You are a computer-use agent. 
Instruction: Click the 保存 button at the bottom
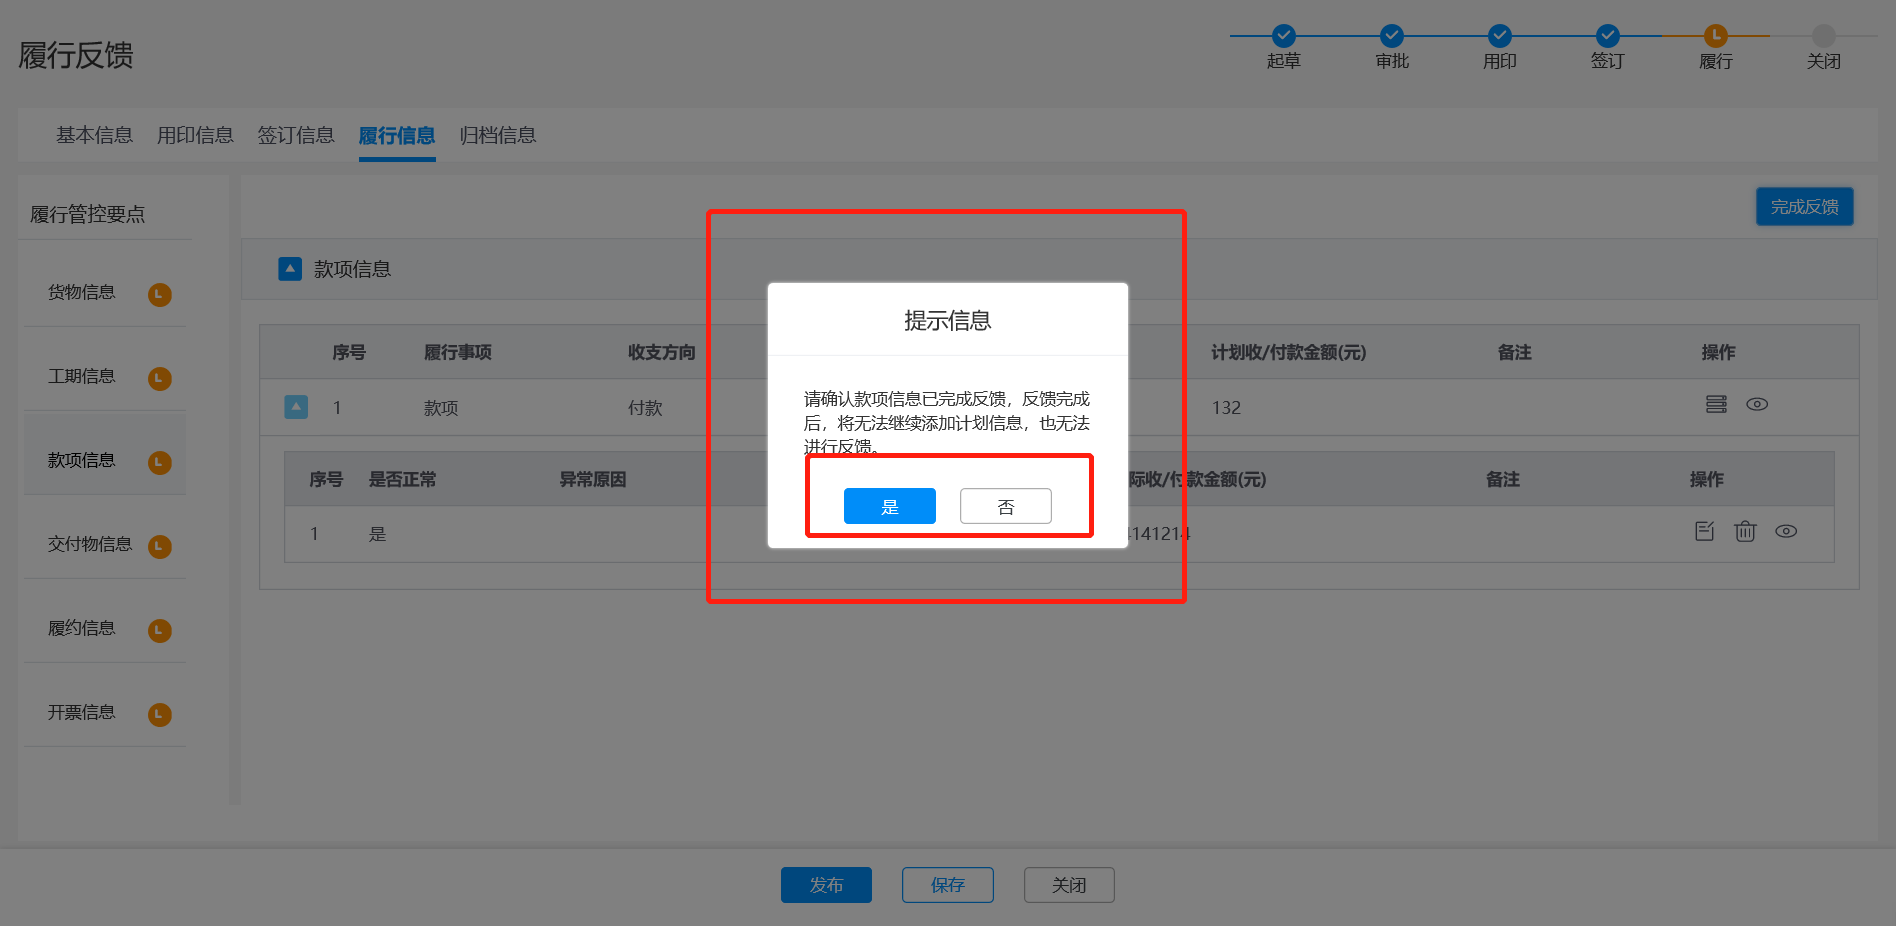[947, 885]
